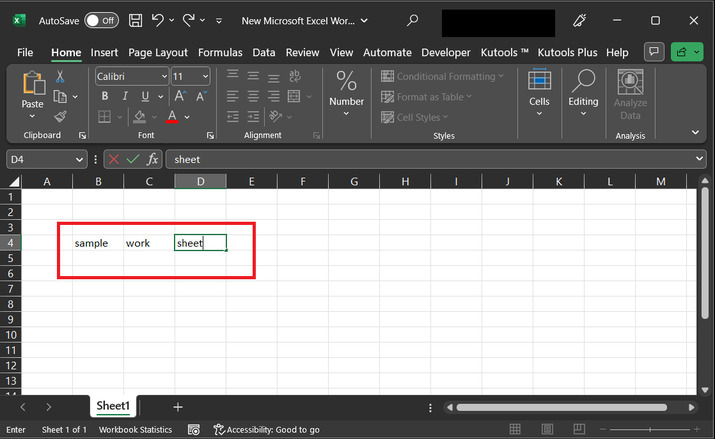The height and width of the screenshot is (439, 715).
Task: Open the Calibri font name dropdown
Action: click(x=165, y=76)
